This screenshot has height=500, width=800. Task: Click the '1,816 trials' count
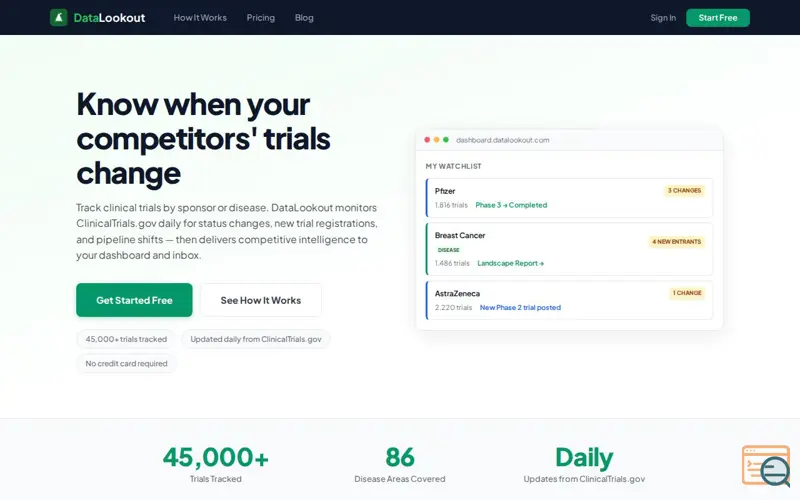(x=451, y=205)
